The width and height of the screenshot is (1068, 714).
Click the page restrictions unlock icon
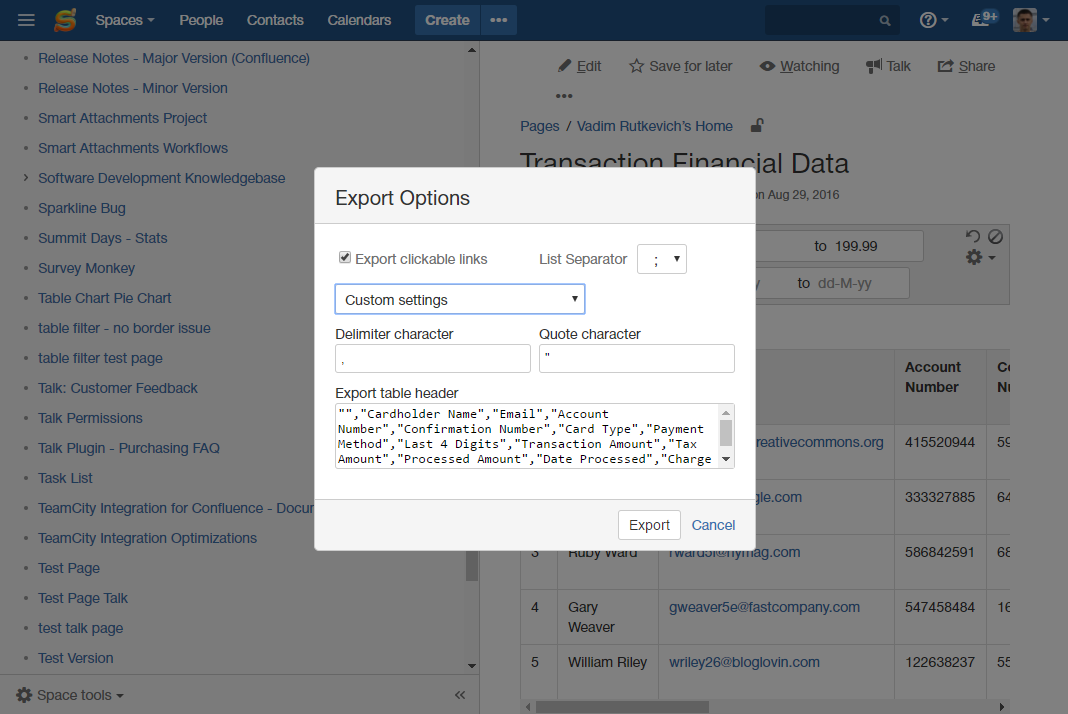pyautogui.click(x=757, y=126)
